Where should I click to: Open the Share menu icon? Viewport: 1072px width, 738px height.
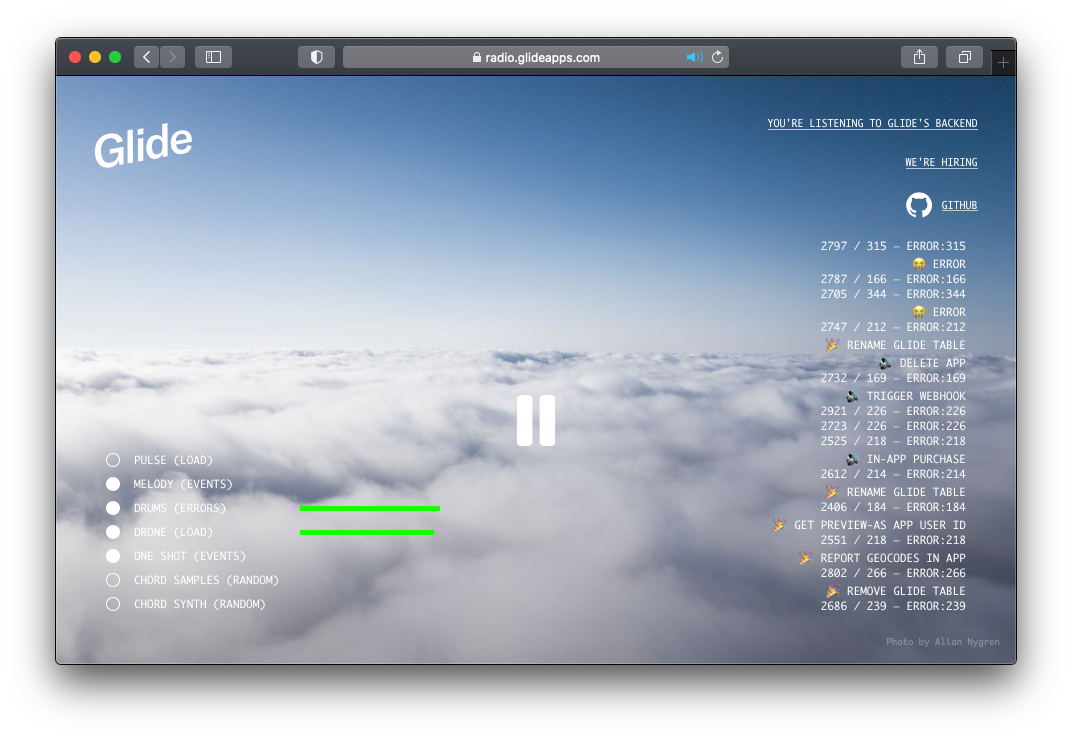(920, 57)
